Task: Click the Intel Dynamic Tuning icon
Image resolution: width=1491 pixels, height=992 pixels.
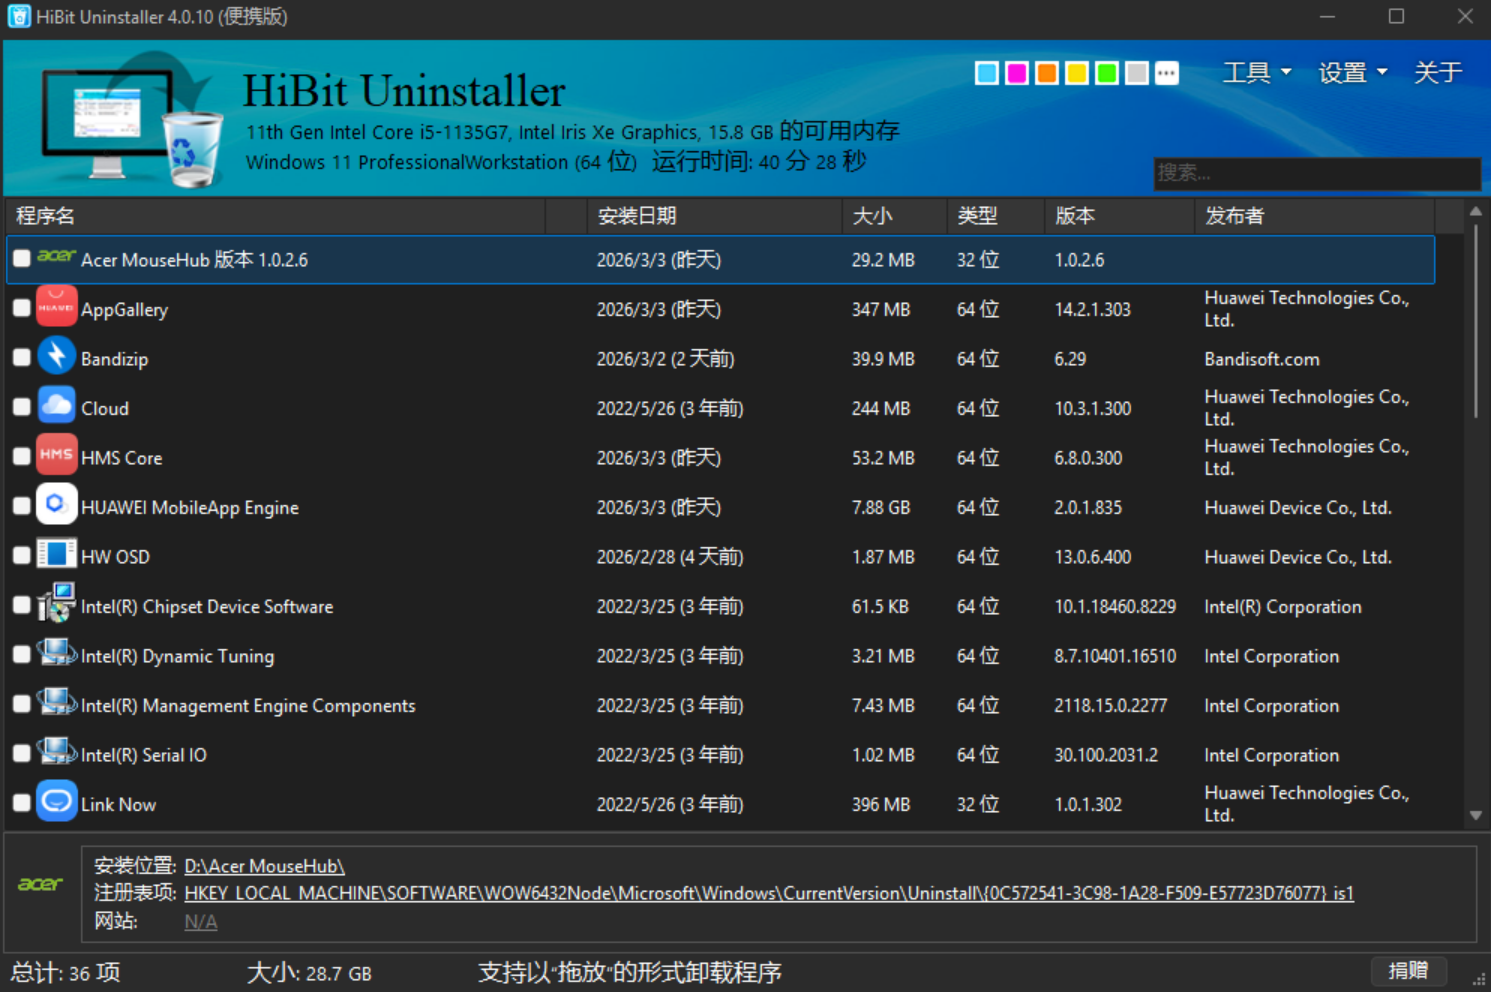Action: [56, 654]
